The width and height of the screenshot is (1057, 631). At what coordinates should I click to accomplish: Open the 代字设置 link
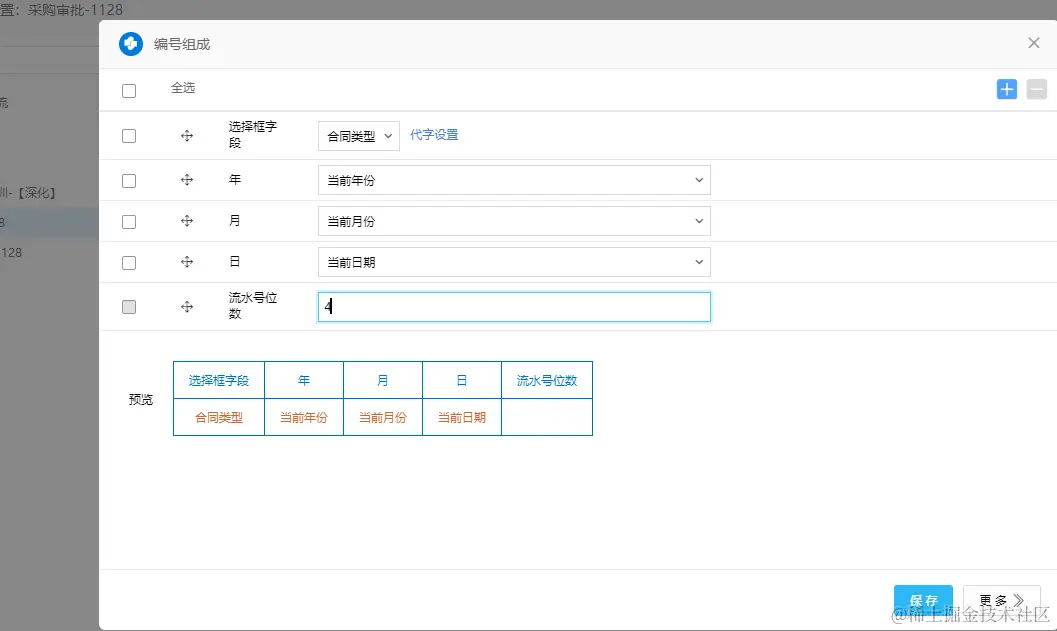click(x=434, y=135)
